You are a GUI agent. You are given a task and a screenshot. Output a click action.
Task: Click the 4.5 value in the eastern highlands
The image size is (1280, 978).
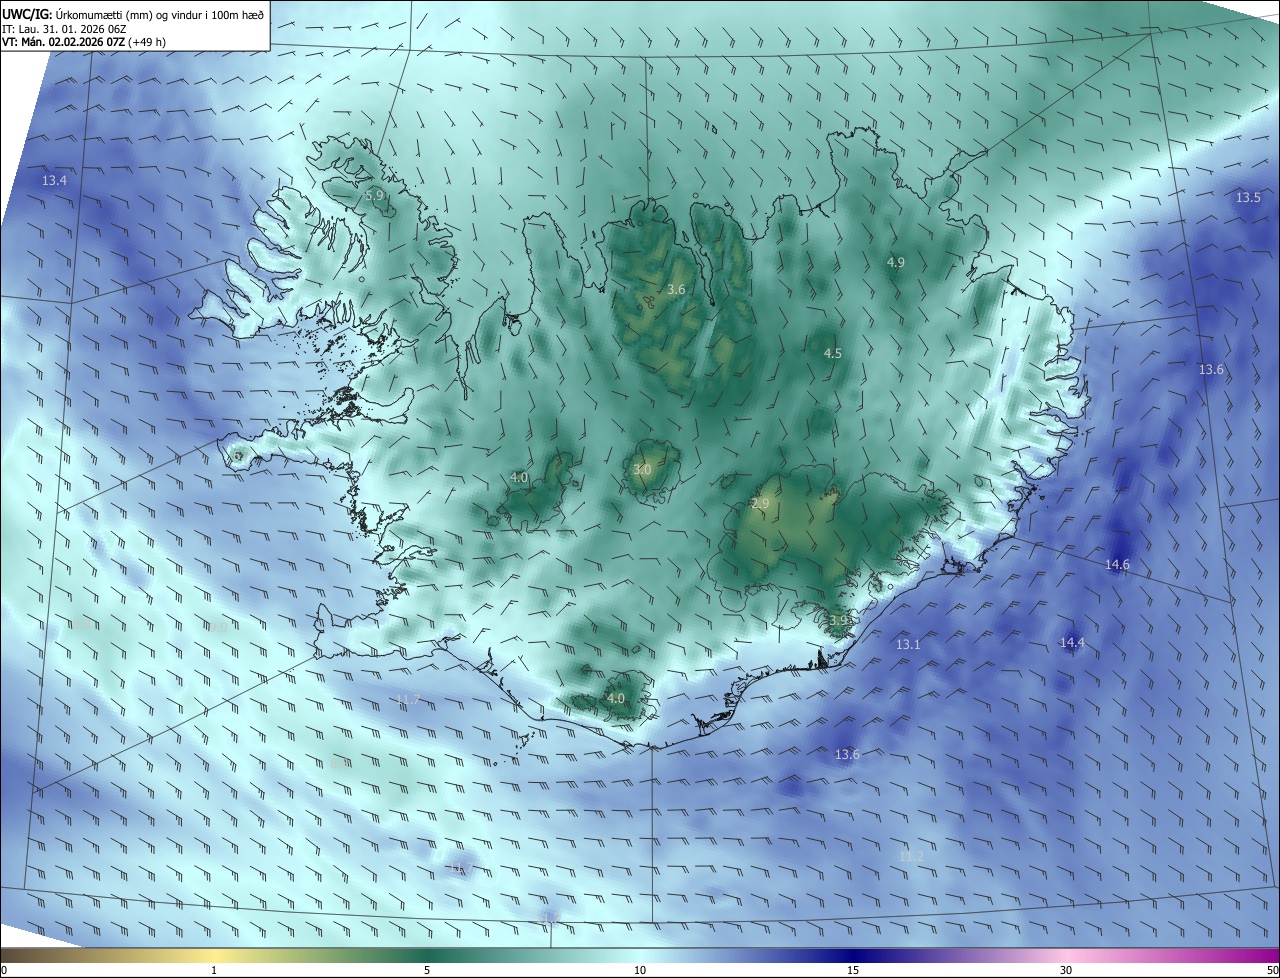click(x=832, y=353)
